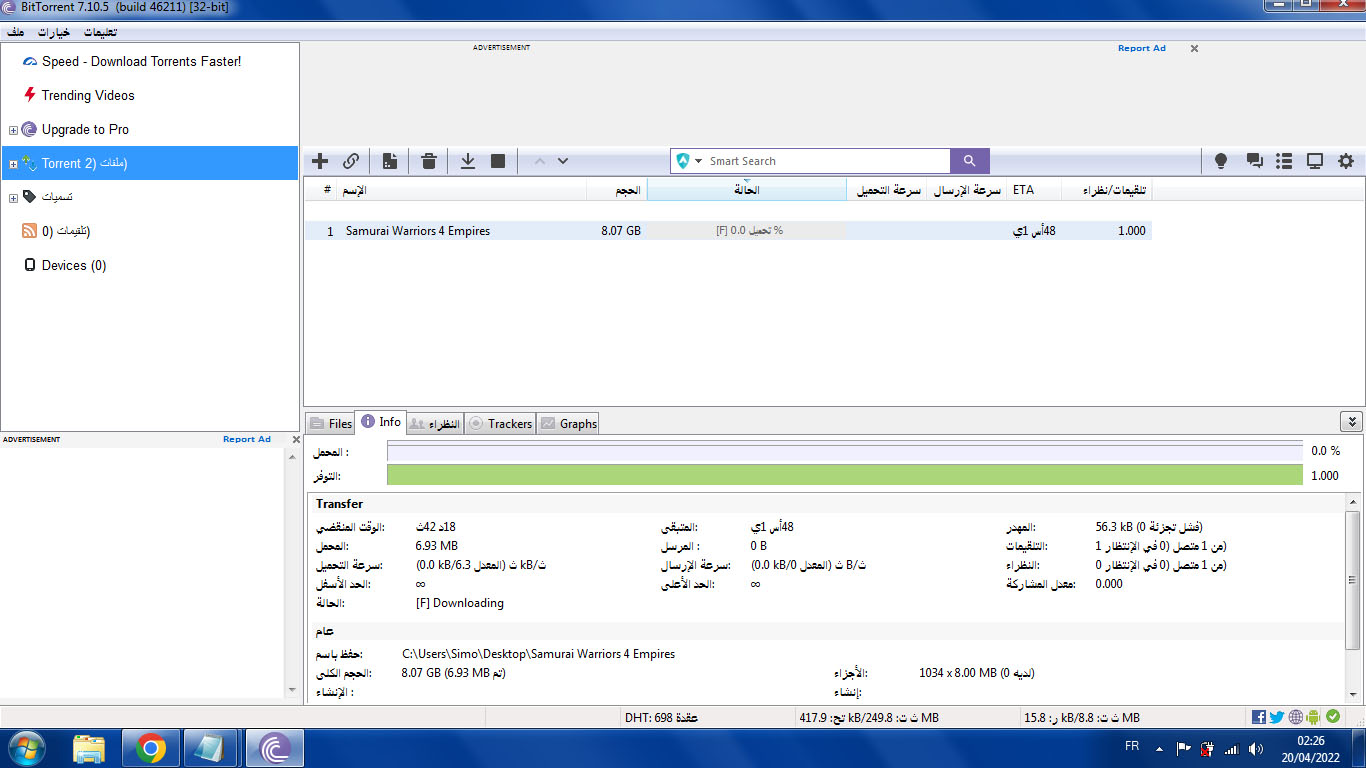1366x768 pixels.
Task: Click the Start Torrent download icon
Action: (x=467, y=161)
